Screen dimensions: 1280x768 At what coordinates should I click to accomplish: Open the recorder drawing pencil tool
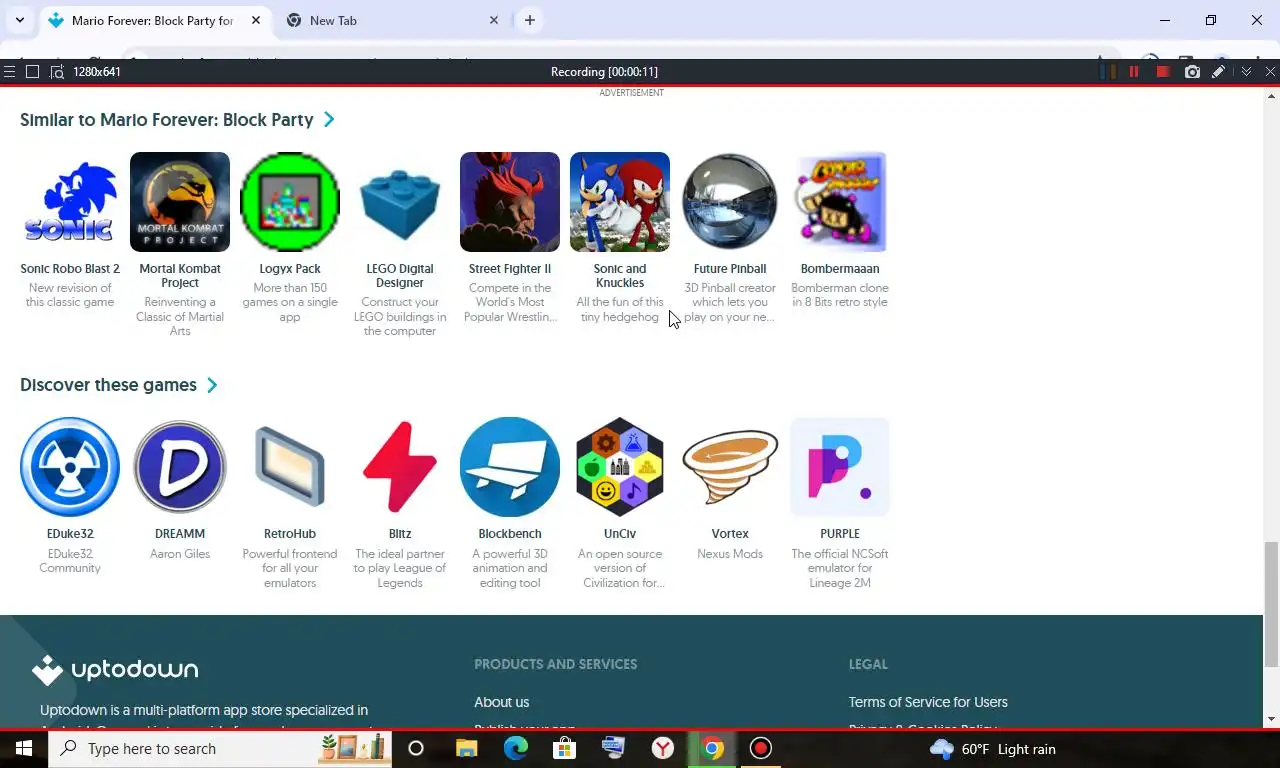(x=1218, y=72)
